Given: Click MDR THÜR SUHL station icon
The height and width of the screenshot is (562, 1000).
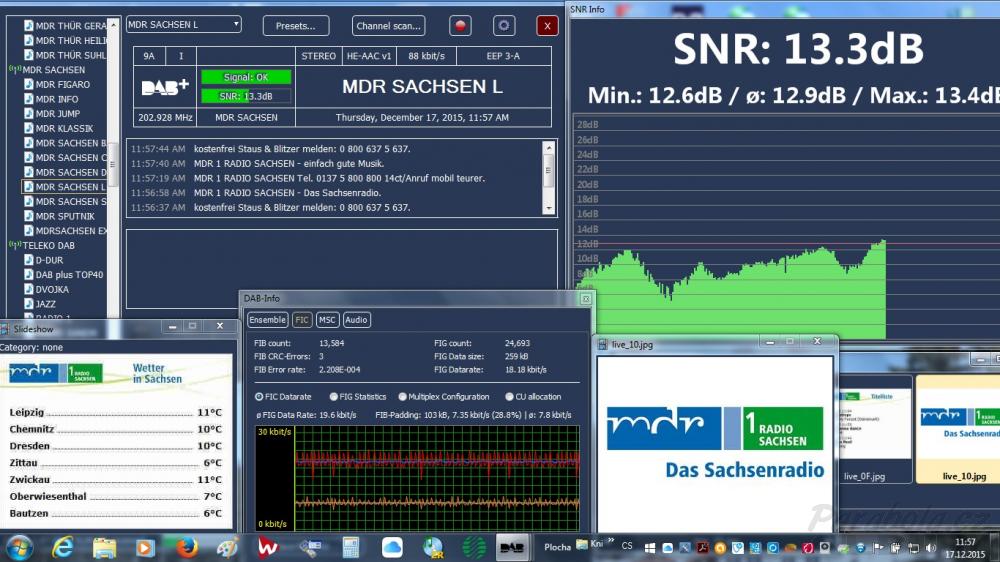Looking at the screenshot, I should [x=29, y=55].
